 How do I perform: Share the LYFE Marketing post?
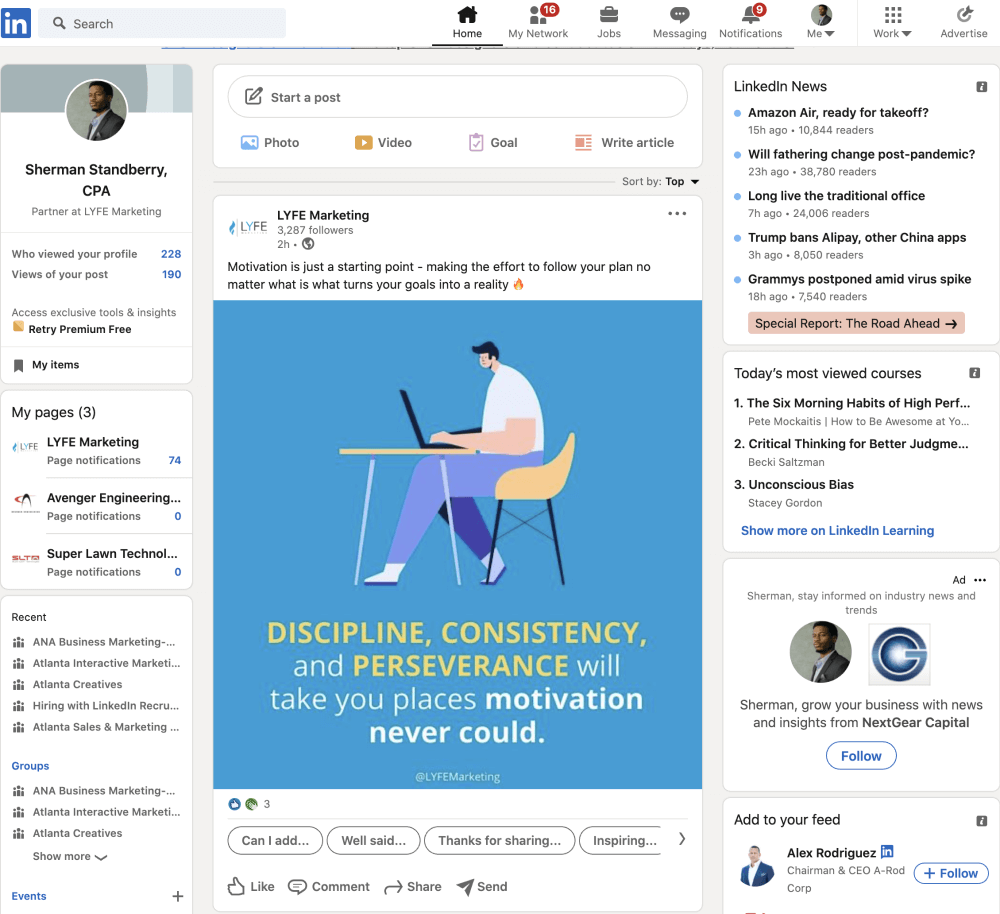pyautogui.click(x=413, y=887)
